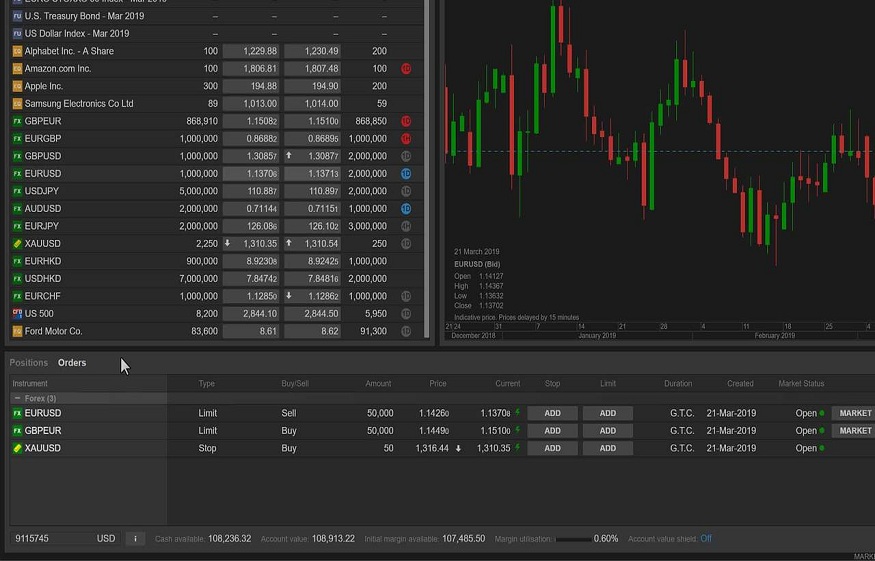This screenshot has height=561, width=875.
Task: Click the stock icon beside Ford Motor Co.
Action: 17,331
